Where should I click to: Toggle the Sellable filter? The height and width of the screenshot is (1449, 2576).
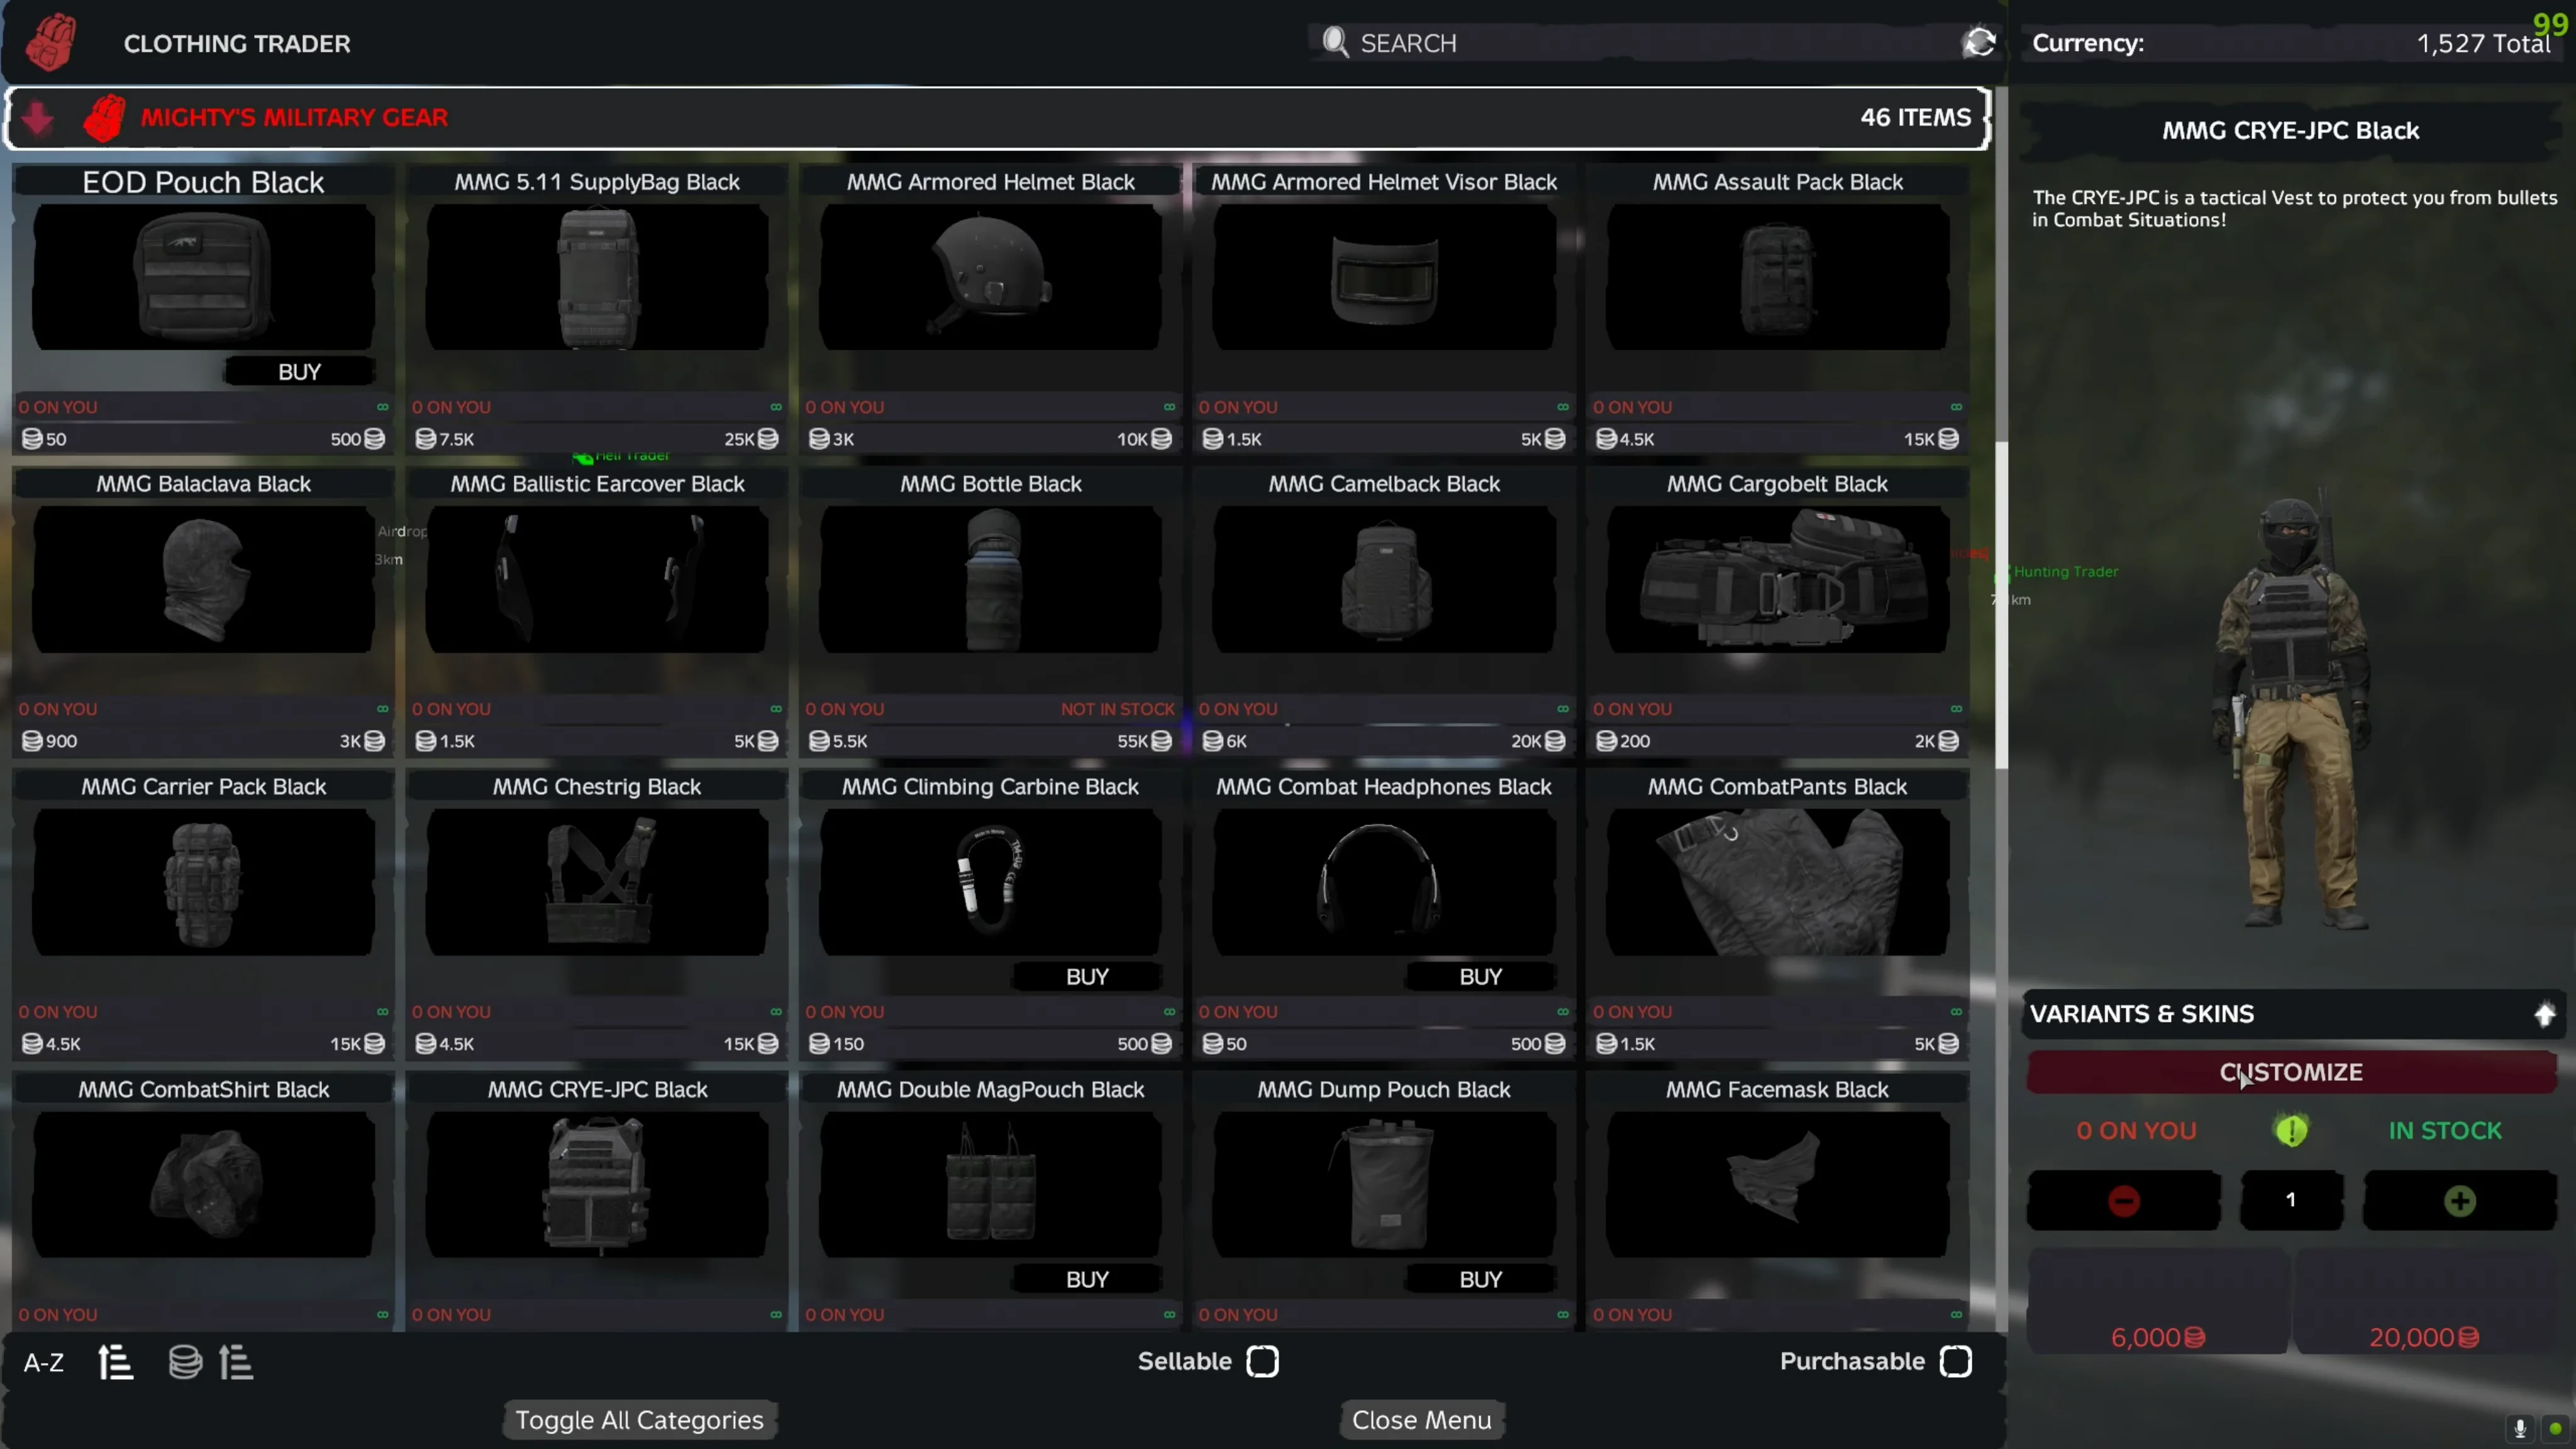point(1263,1361)
